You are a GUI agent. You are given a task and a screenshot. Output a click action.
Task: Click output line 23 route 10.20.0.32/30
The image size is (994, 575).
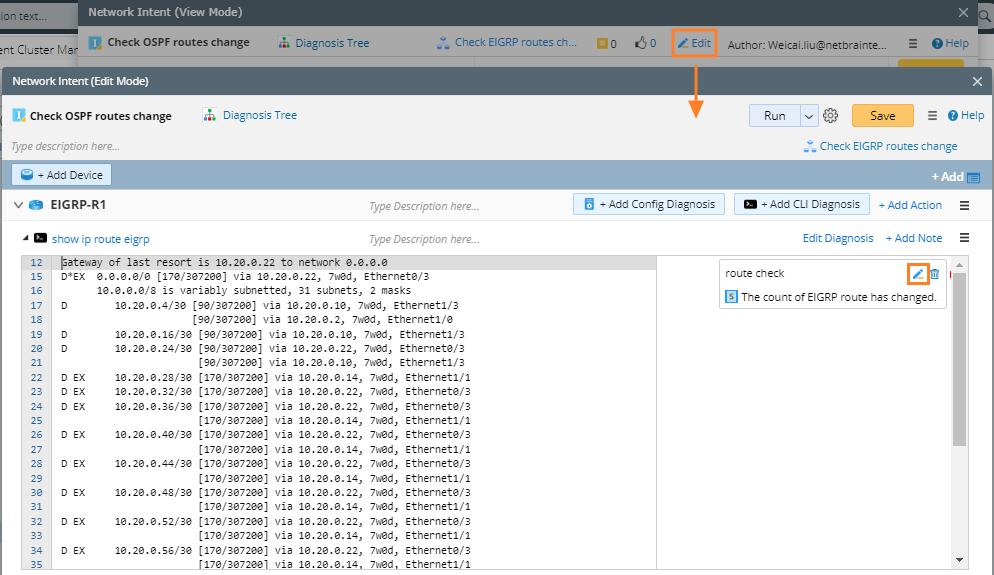coord(266,392)
